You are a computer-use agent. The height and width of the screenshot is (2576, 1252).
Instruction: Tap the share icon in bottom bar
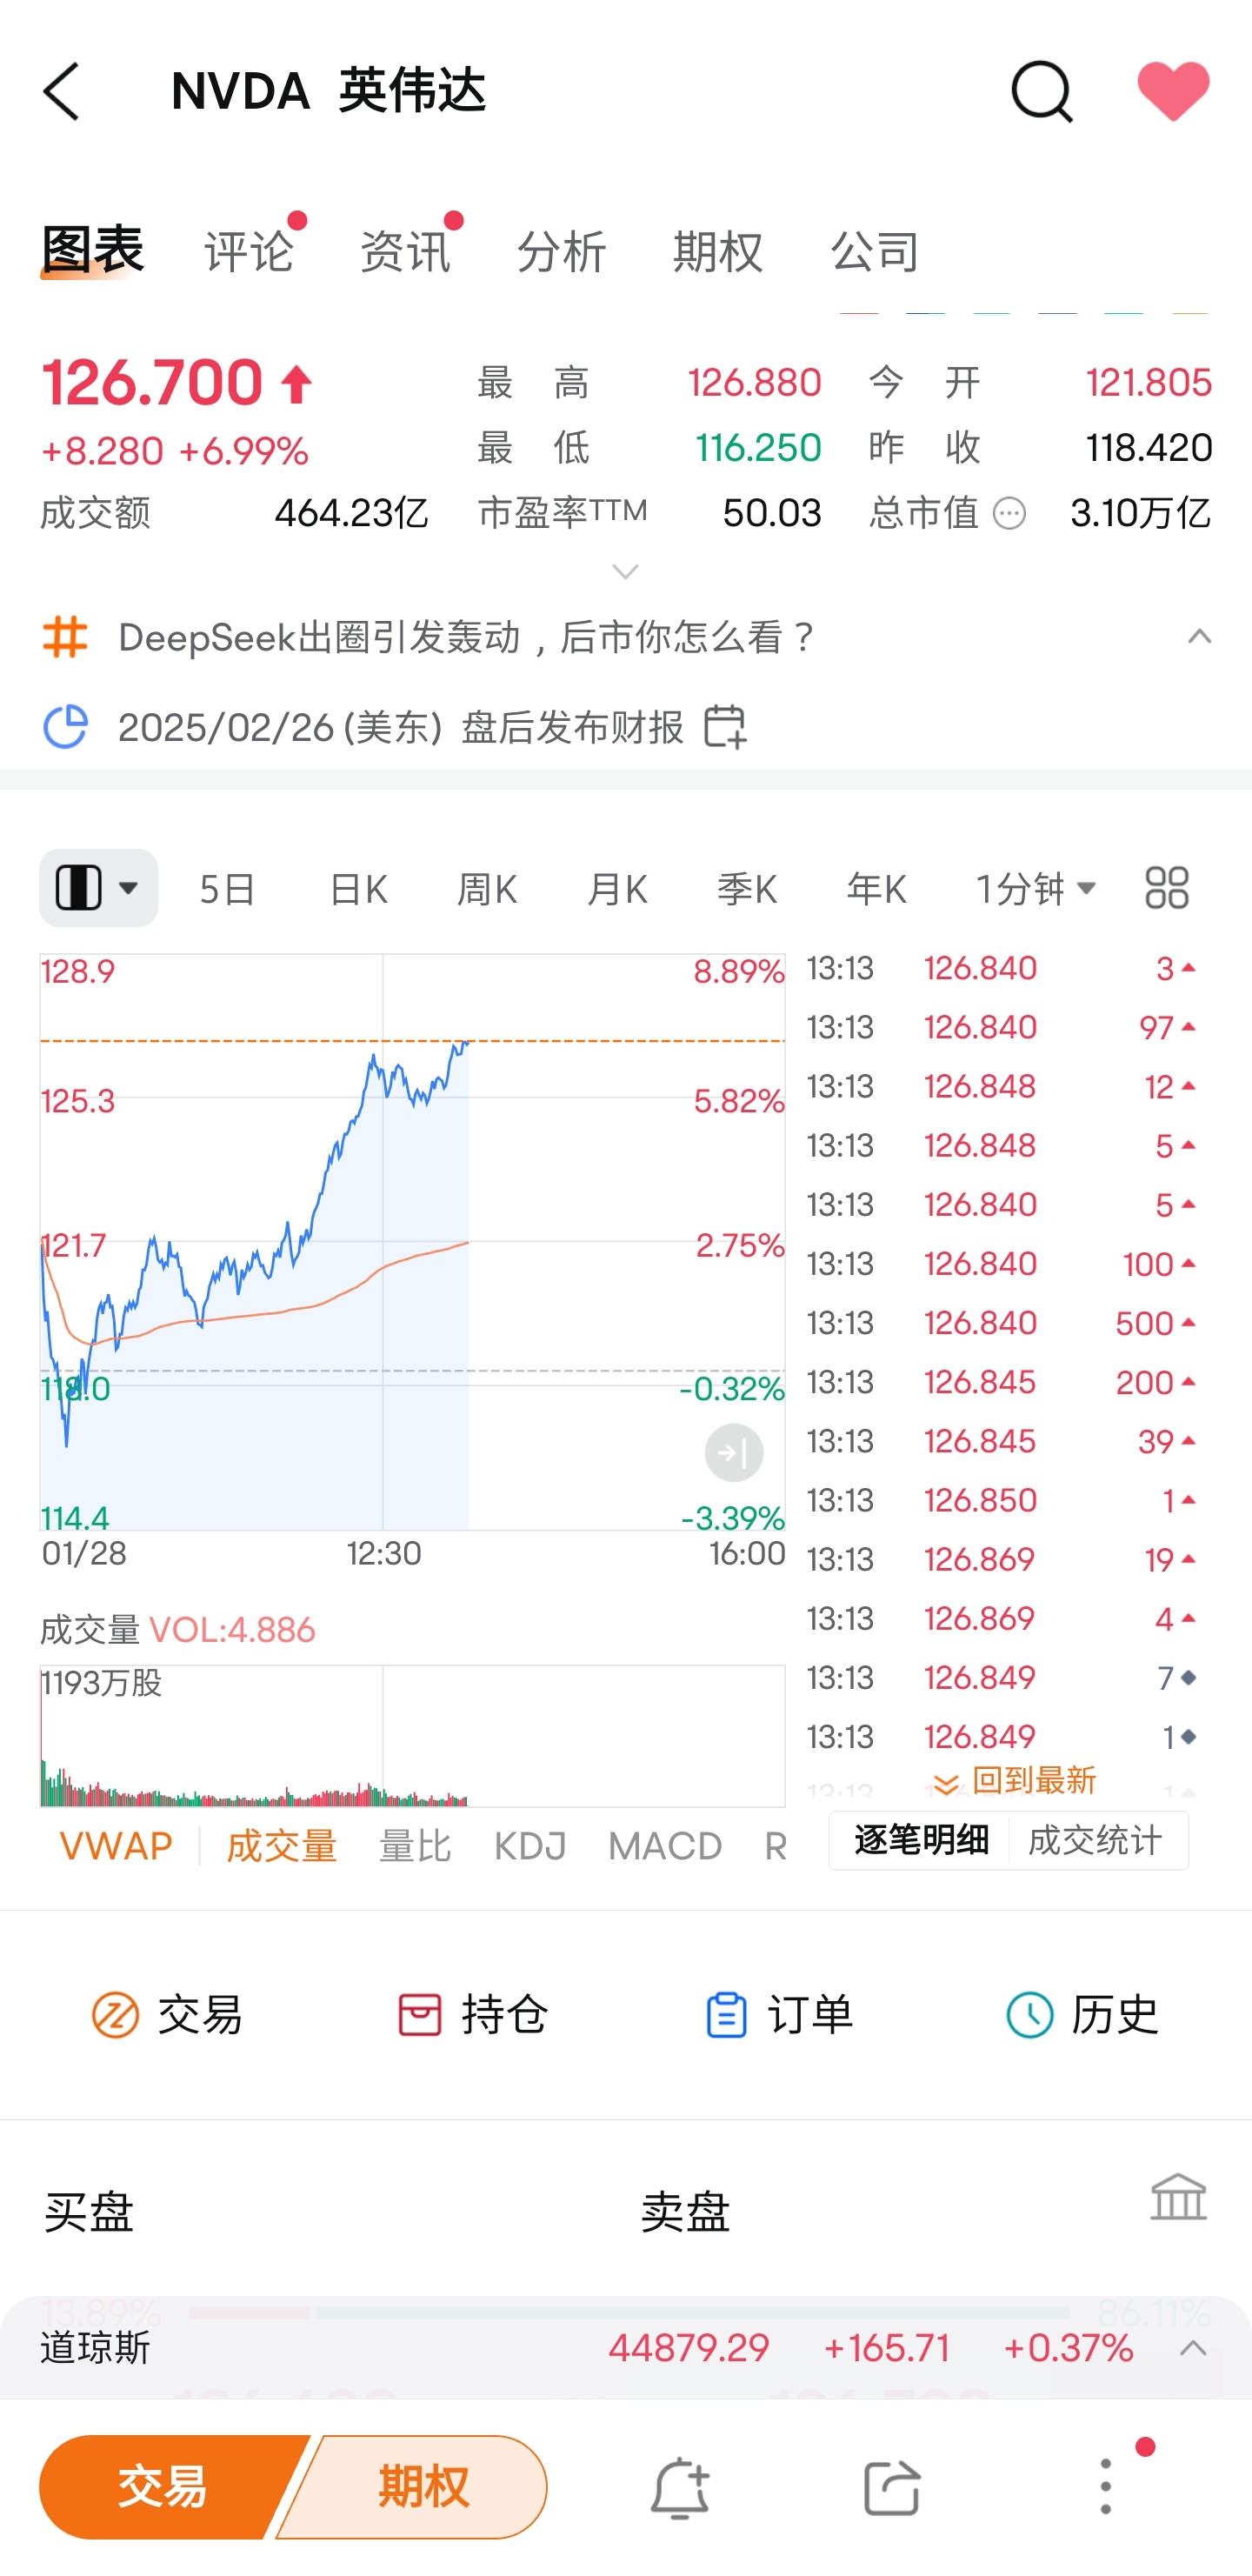891,2486
